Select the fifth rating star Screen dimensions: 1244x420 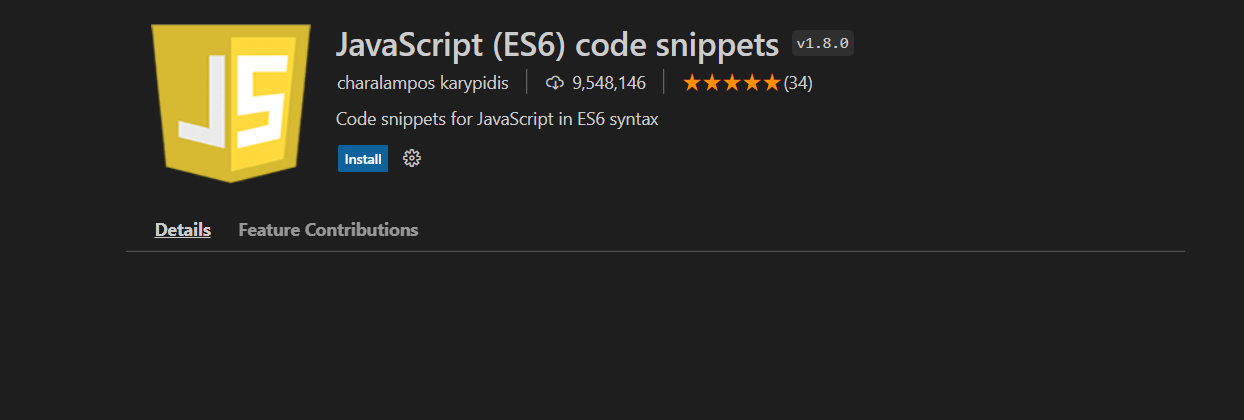(x=771, y=83)
